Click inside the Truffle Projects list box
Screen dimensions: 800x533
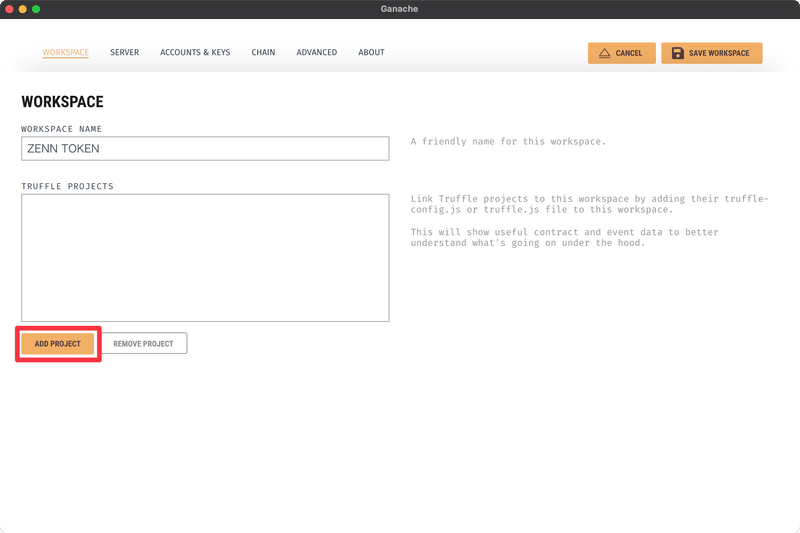click(x=205, y=258)
